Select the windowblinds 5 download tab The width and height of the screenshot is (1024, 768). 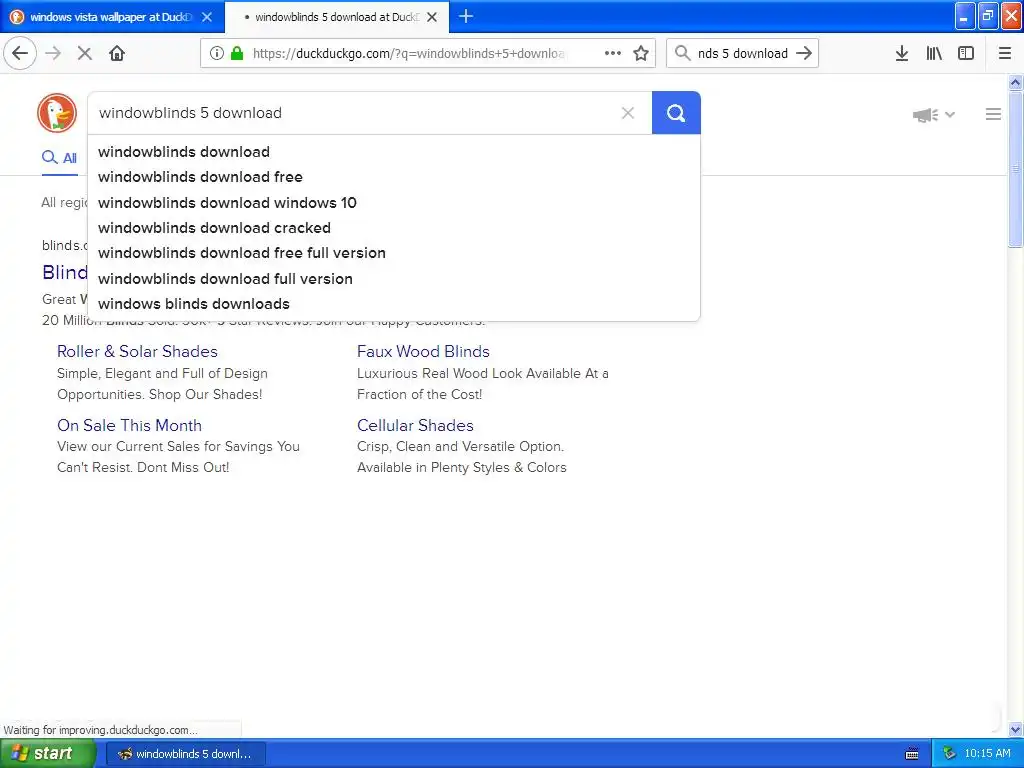pyautogui.click(x=337, y=17)
